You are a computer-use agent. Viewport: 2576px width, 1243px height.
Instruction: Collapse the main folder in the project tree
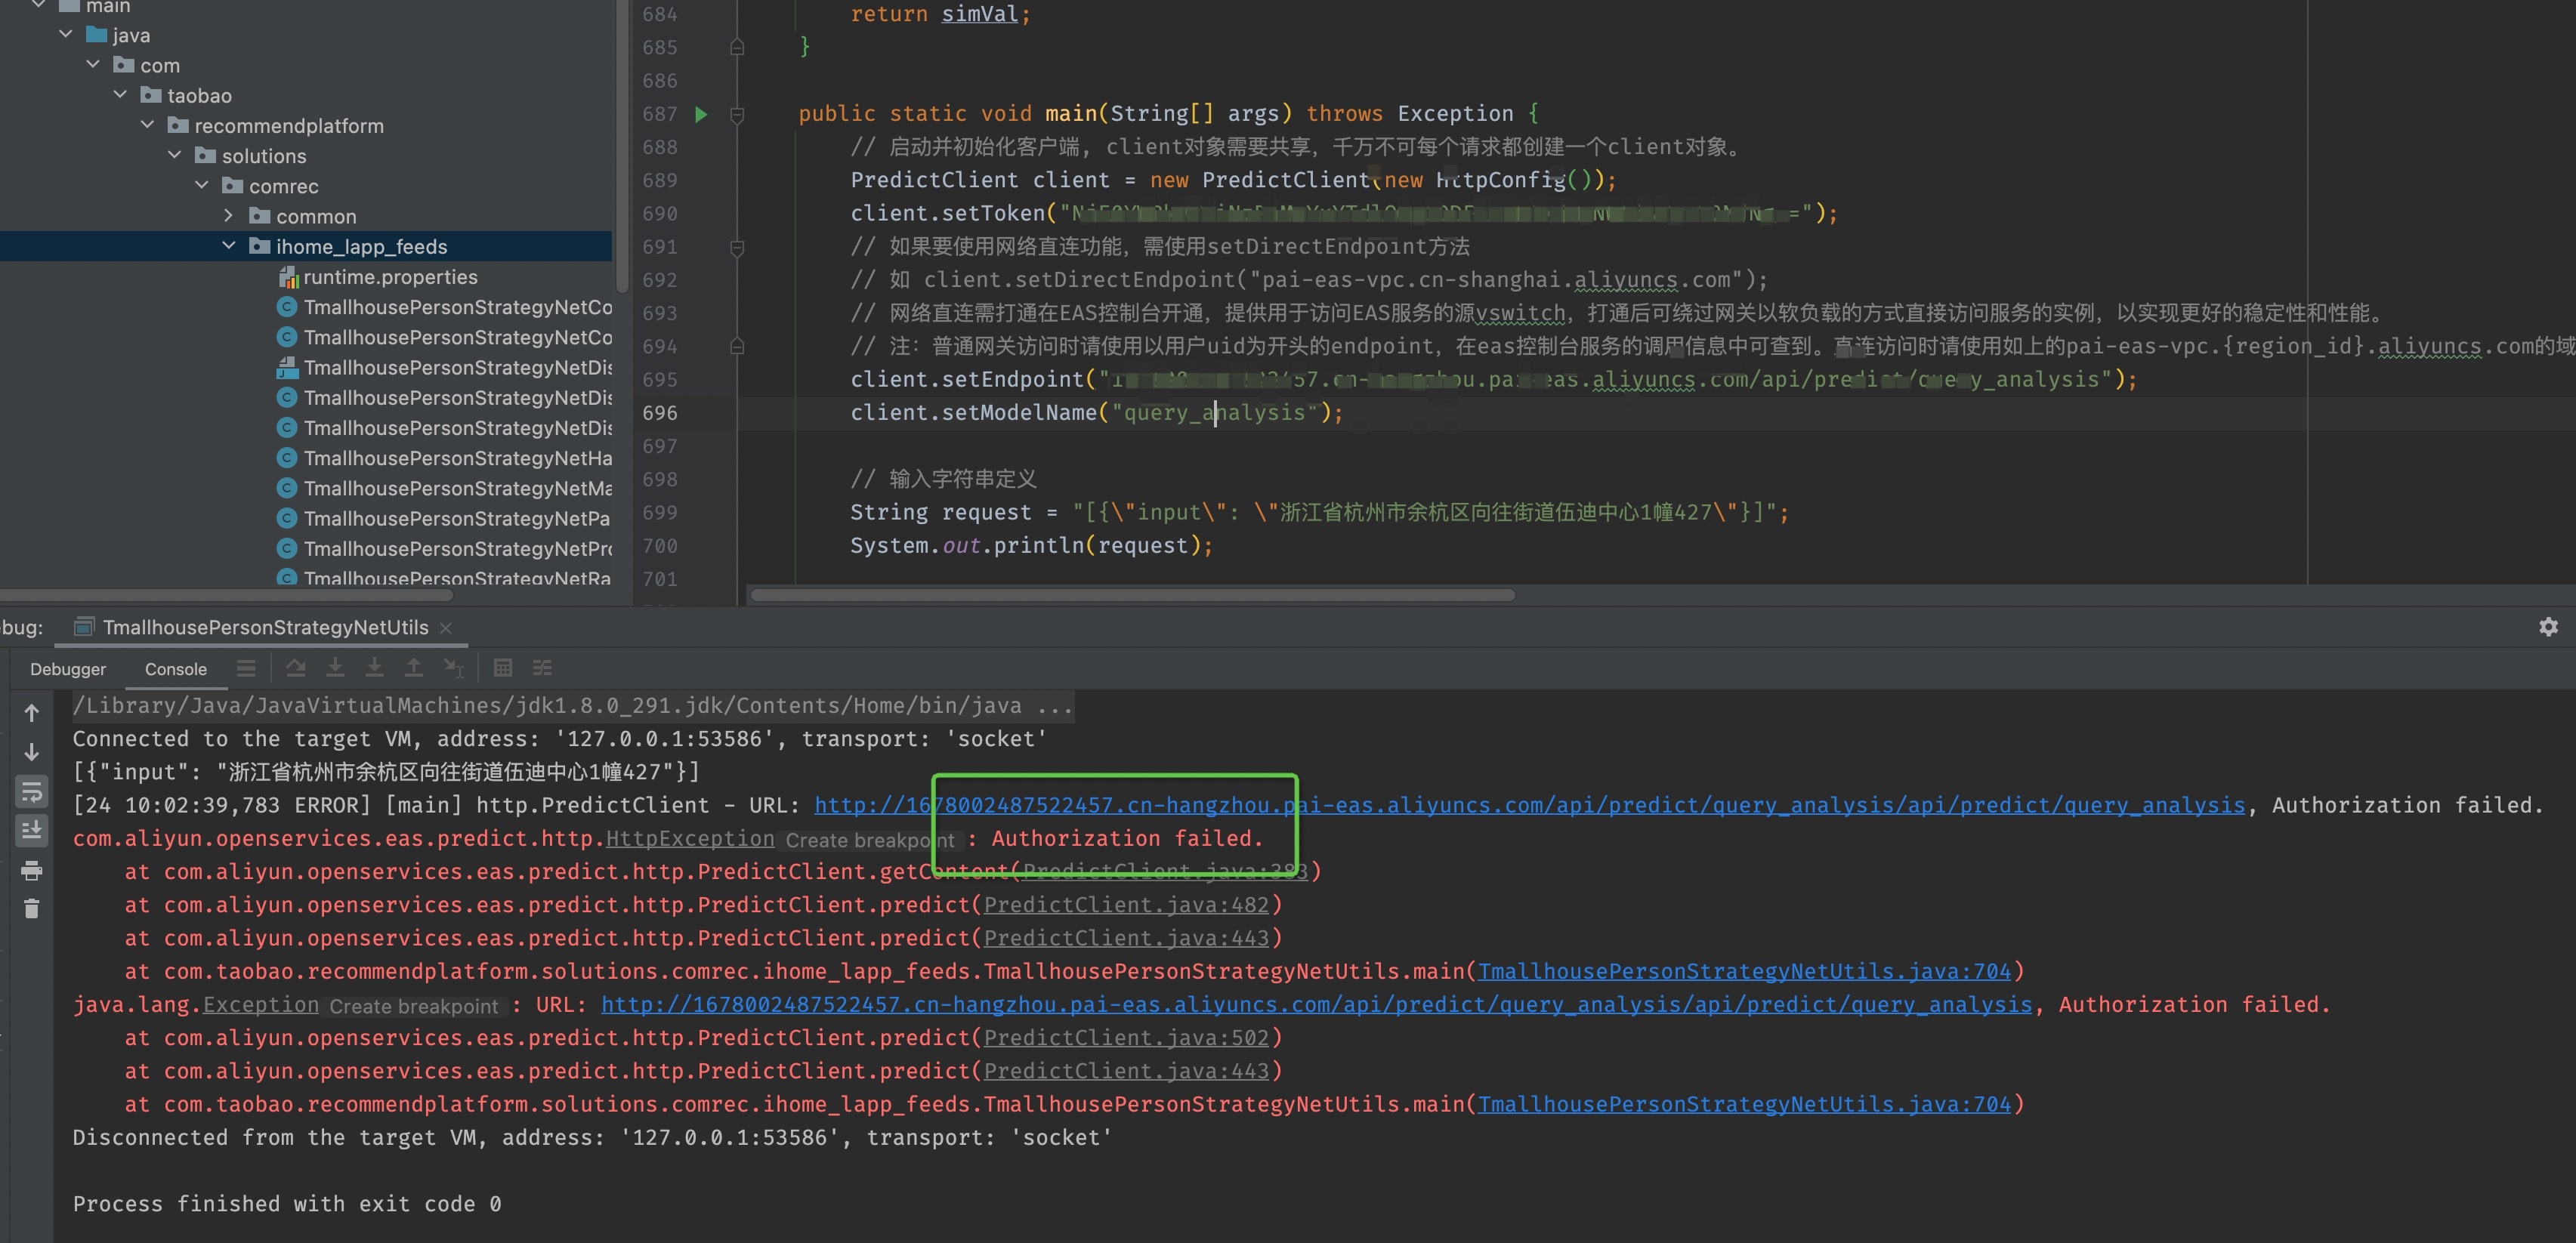(x=39, y=5)
